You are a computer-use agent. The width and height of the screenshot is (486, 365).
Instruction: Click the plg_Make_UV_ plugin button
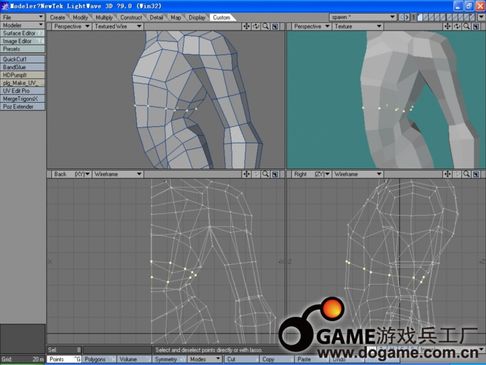click(22, 83)
